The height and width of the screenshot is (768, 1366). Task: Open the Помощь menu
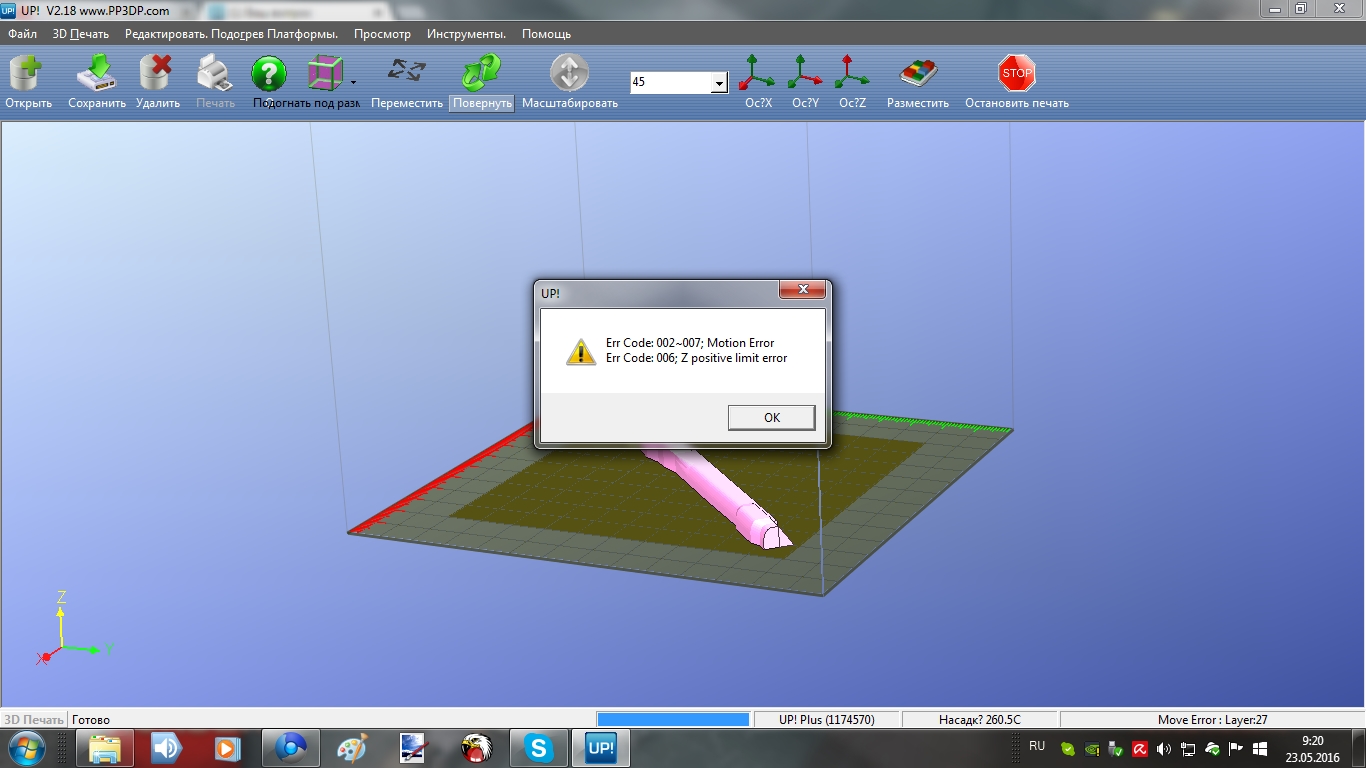[x=546, y=33]
